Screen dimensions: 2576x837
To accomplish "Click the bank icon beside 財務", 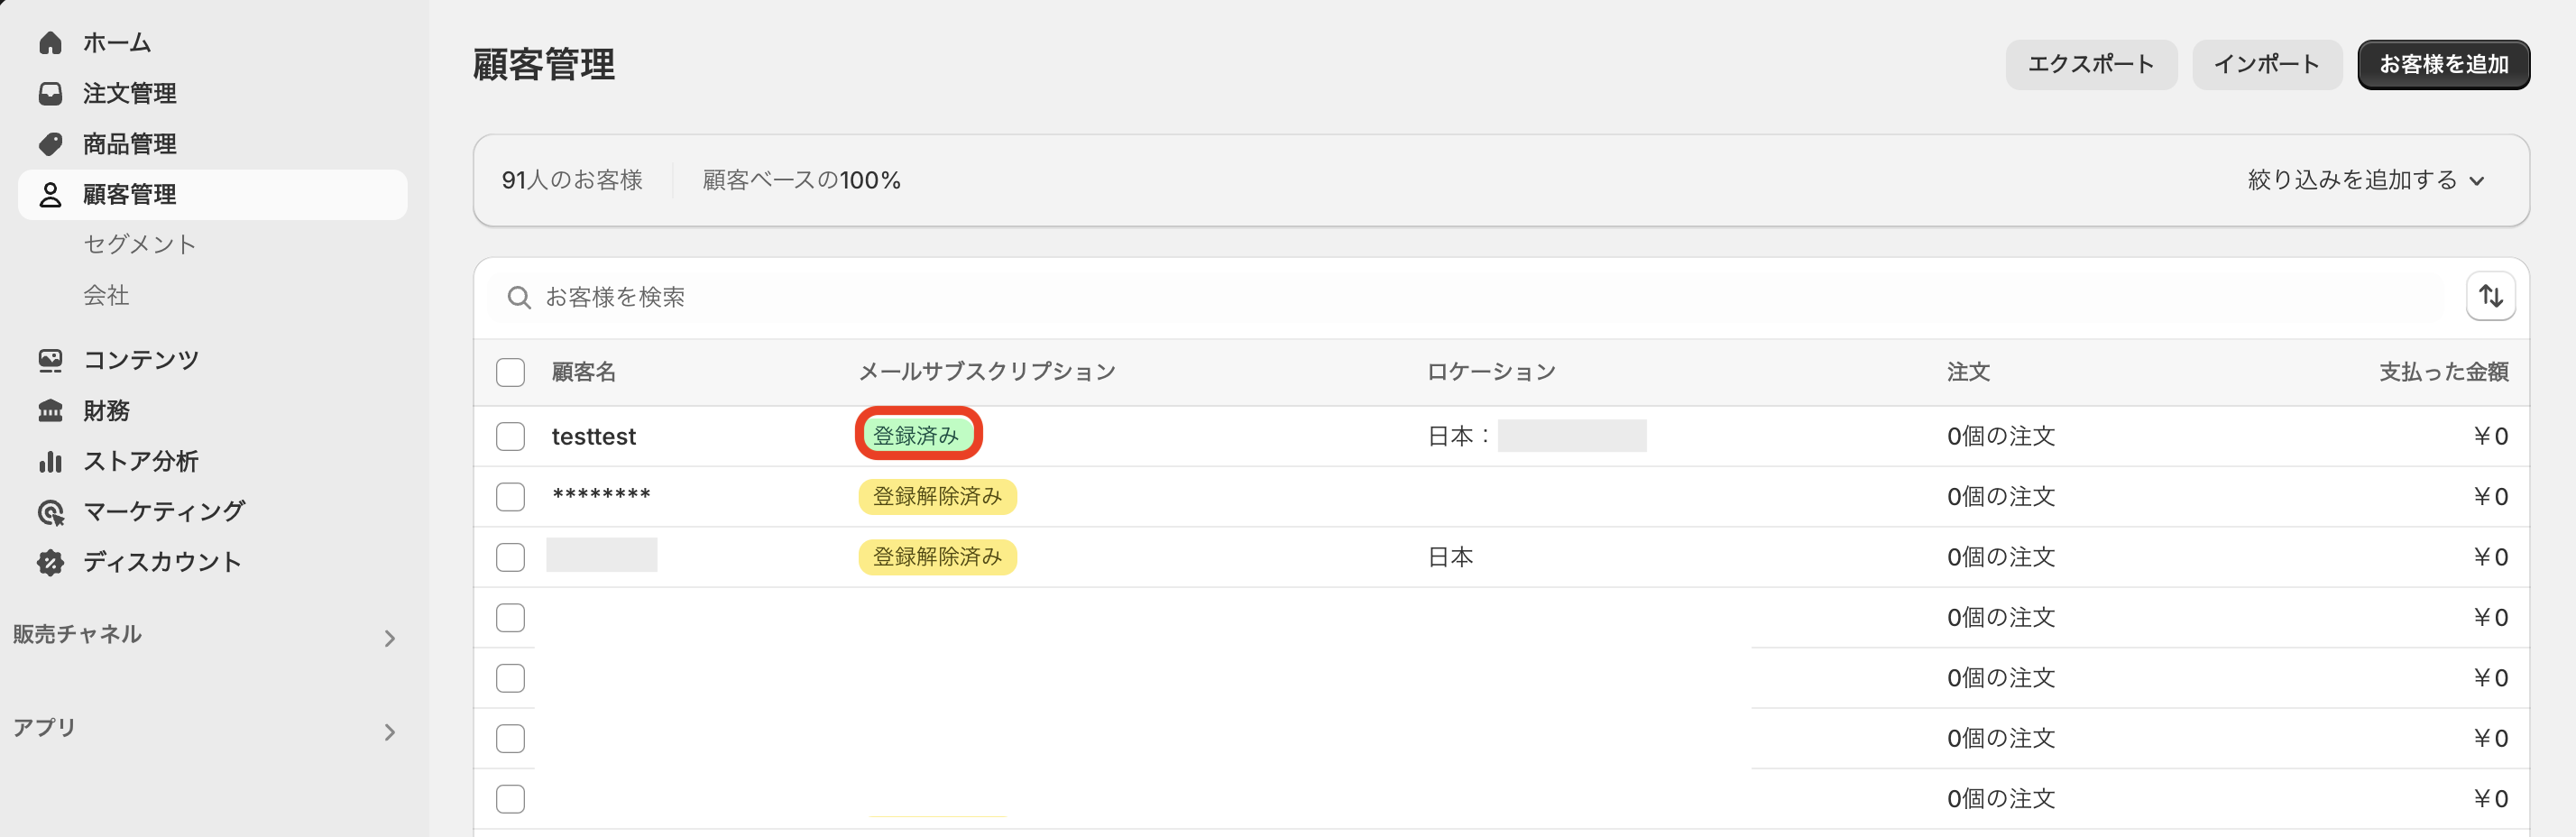I will [x=50, y=411].
